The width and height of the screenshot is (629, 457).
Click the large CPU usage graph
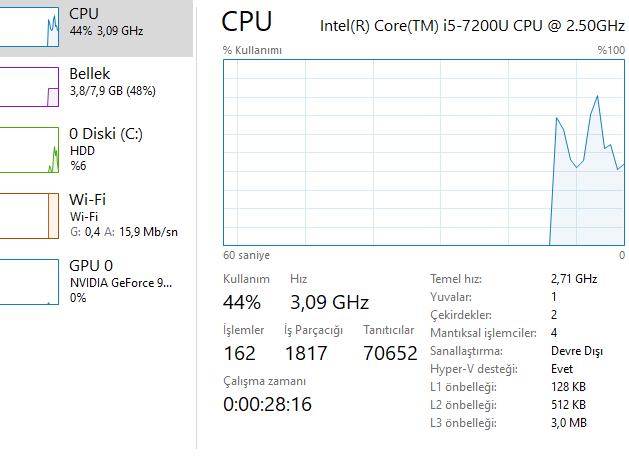pos(424,151)
